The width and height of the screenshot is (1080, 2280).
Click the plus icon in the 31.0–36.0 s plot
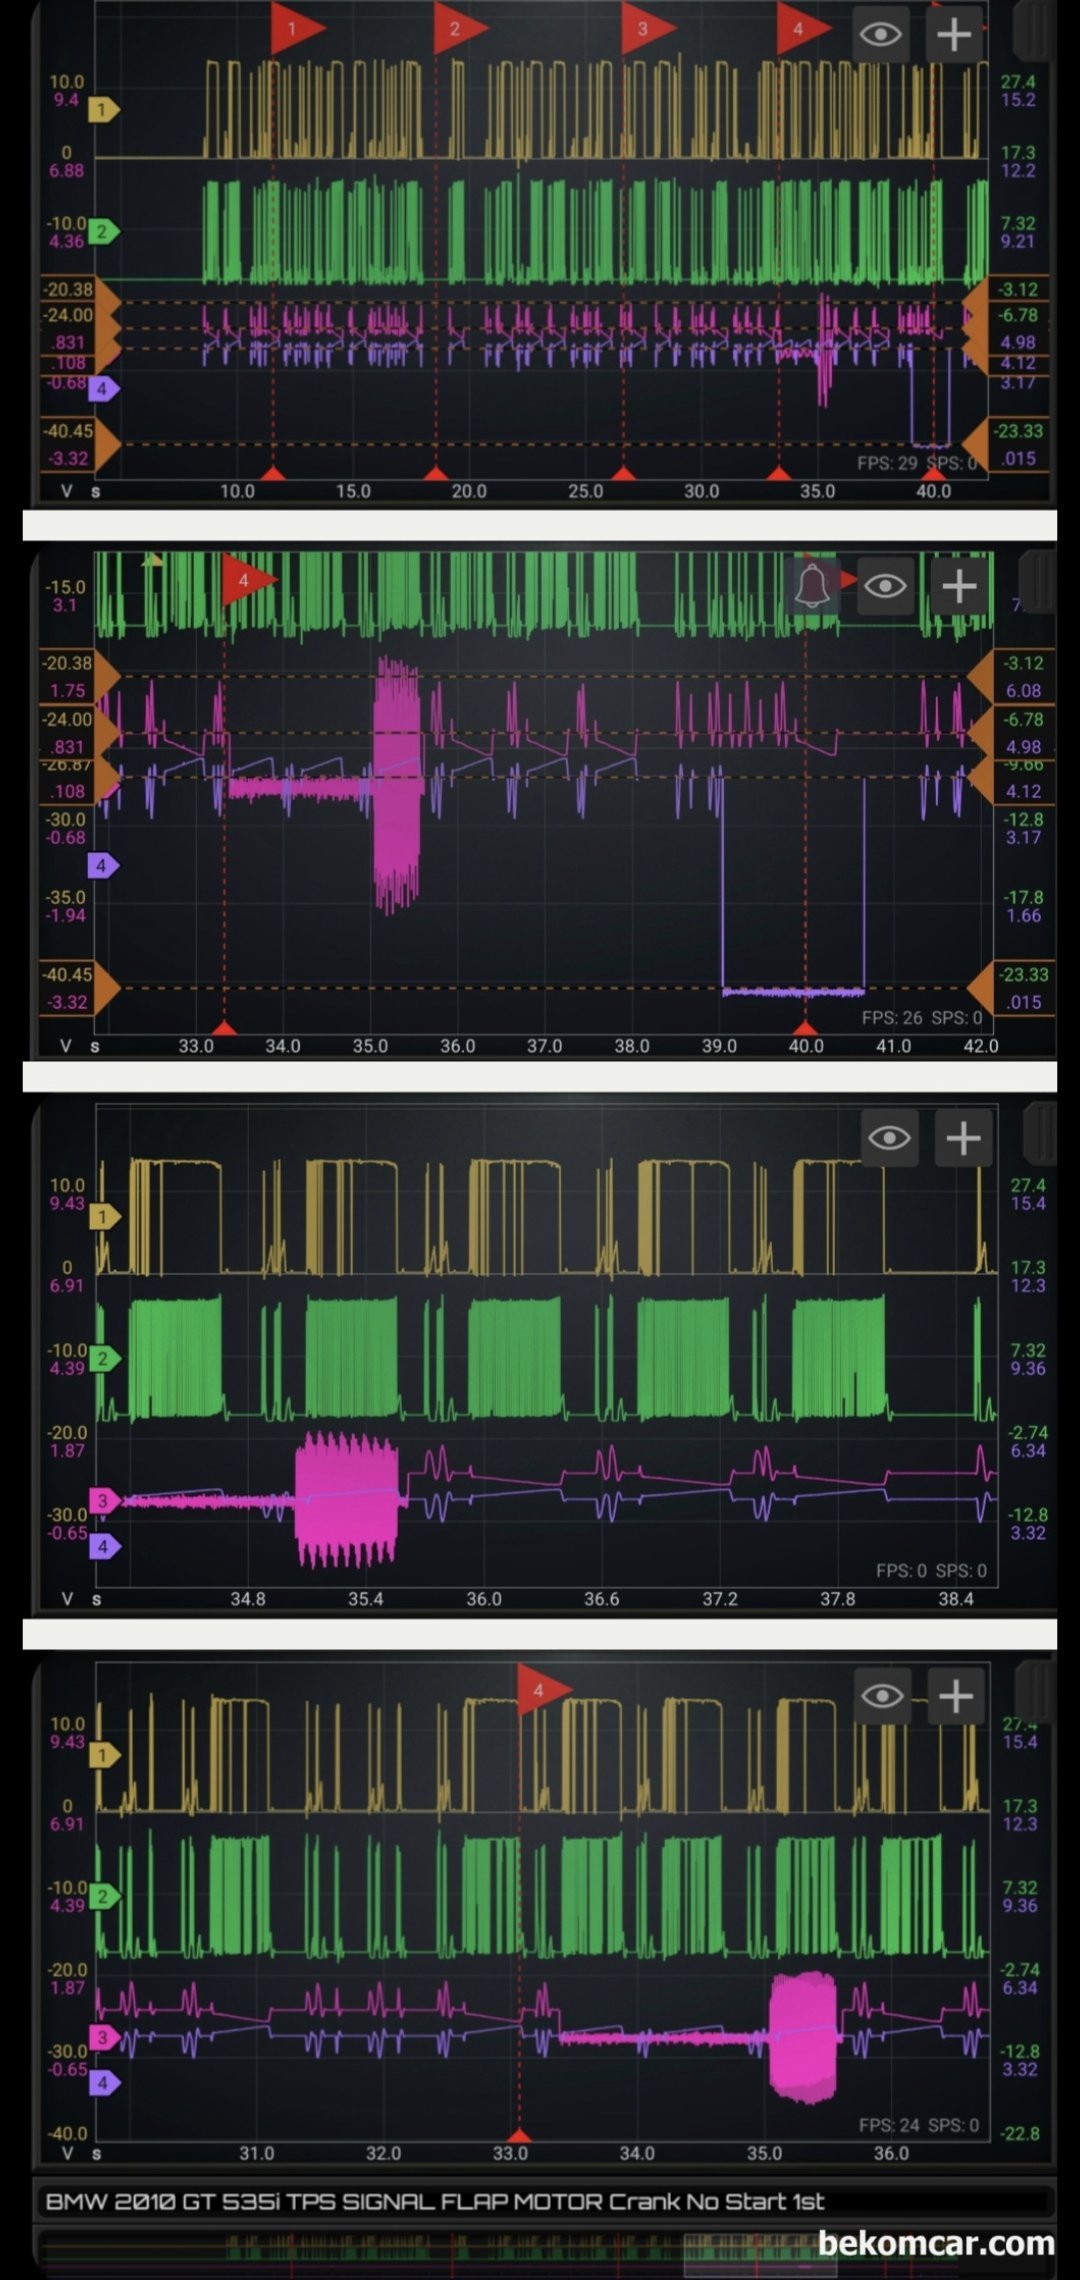click(x=956, y=1695)
